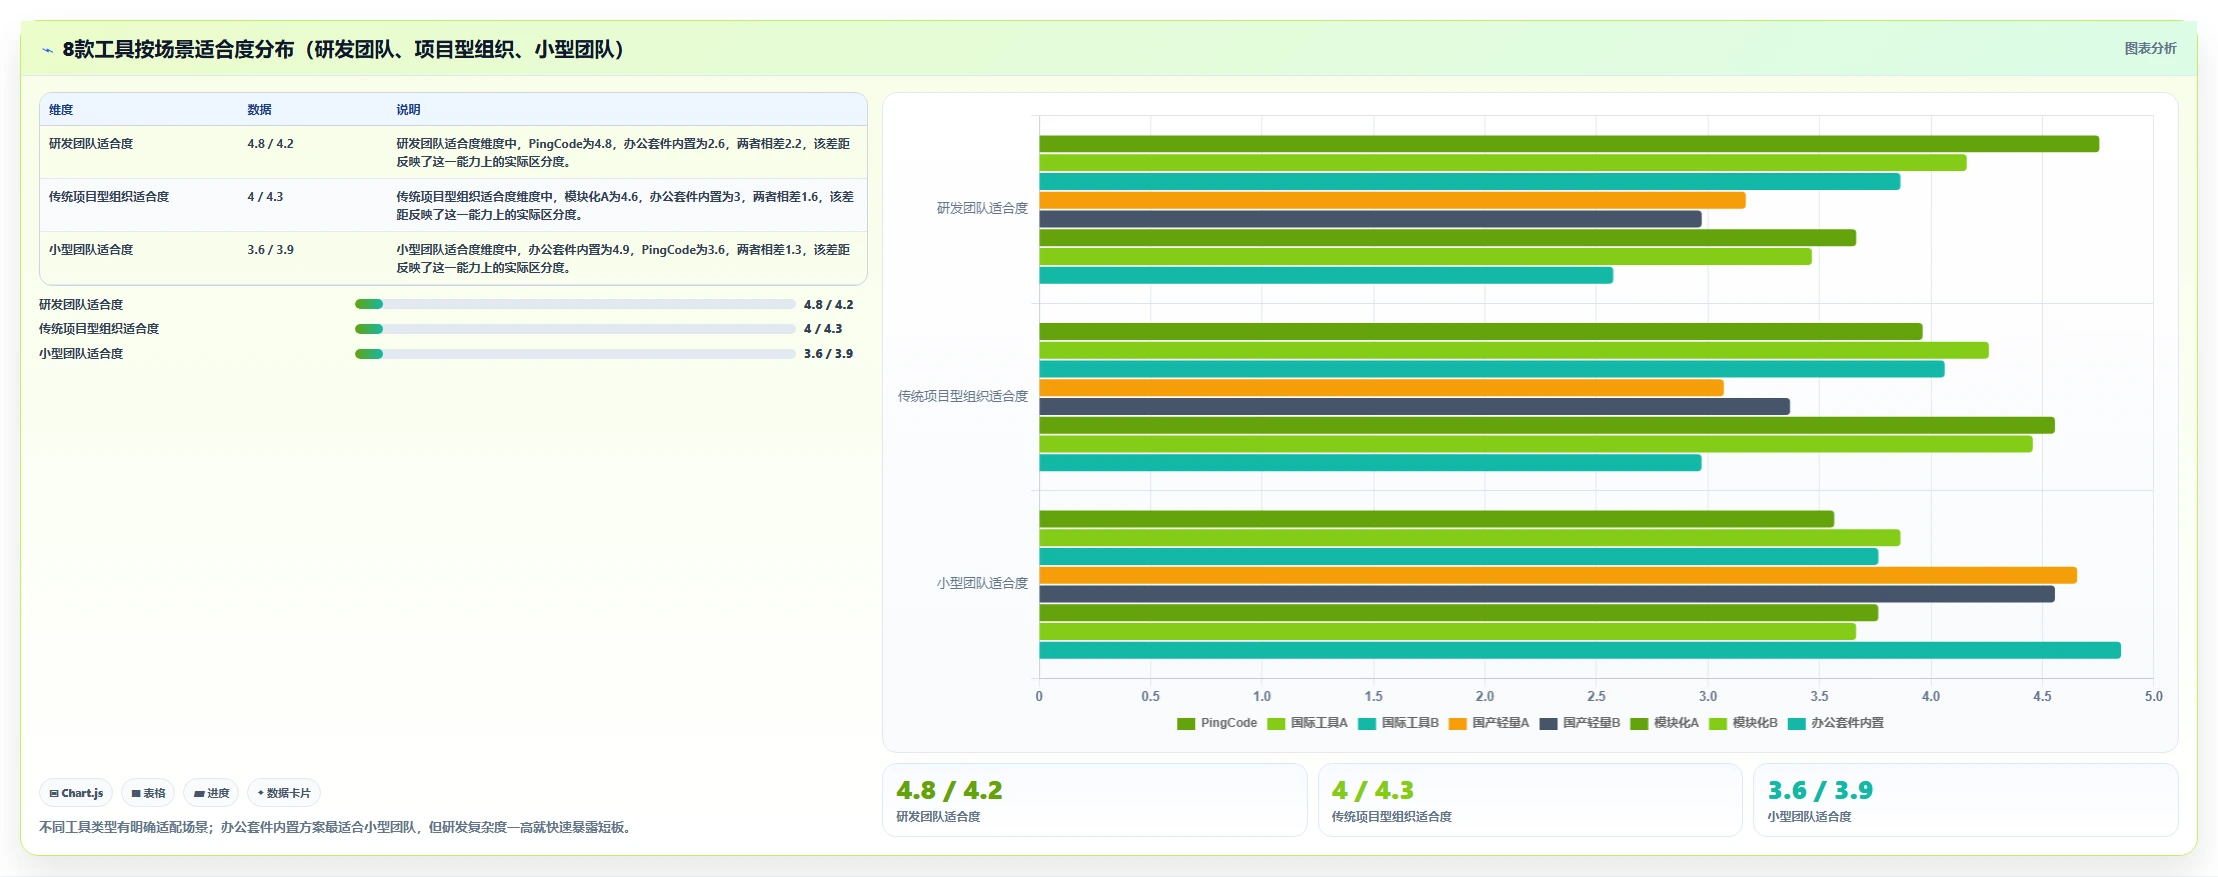Click the 研发团队适合度 progress bar
The width and height of the screenshot is (2218, 877).
(575, 304)
